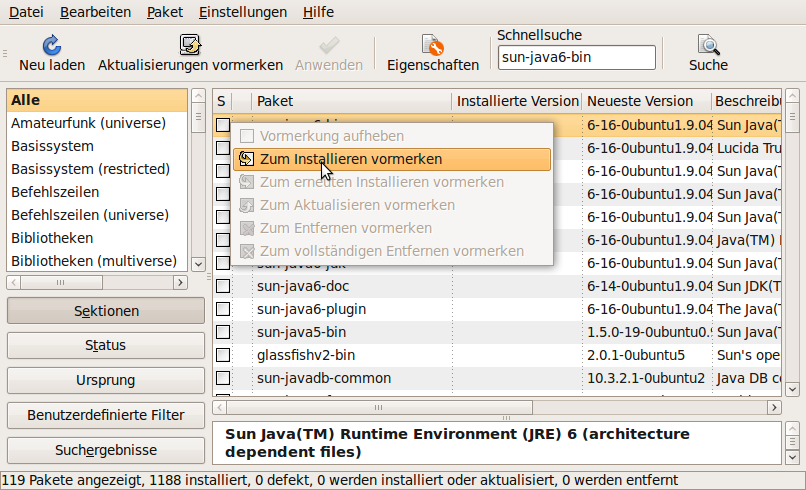The width and height of the screenshot is (806, 490).
Task: Click section list horizontal scroll right arrow
Action: (180, 282)
